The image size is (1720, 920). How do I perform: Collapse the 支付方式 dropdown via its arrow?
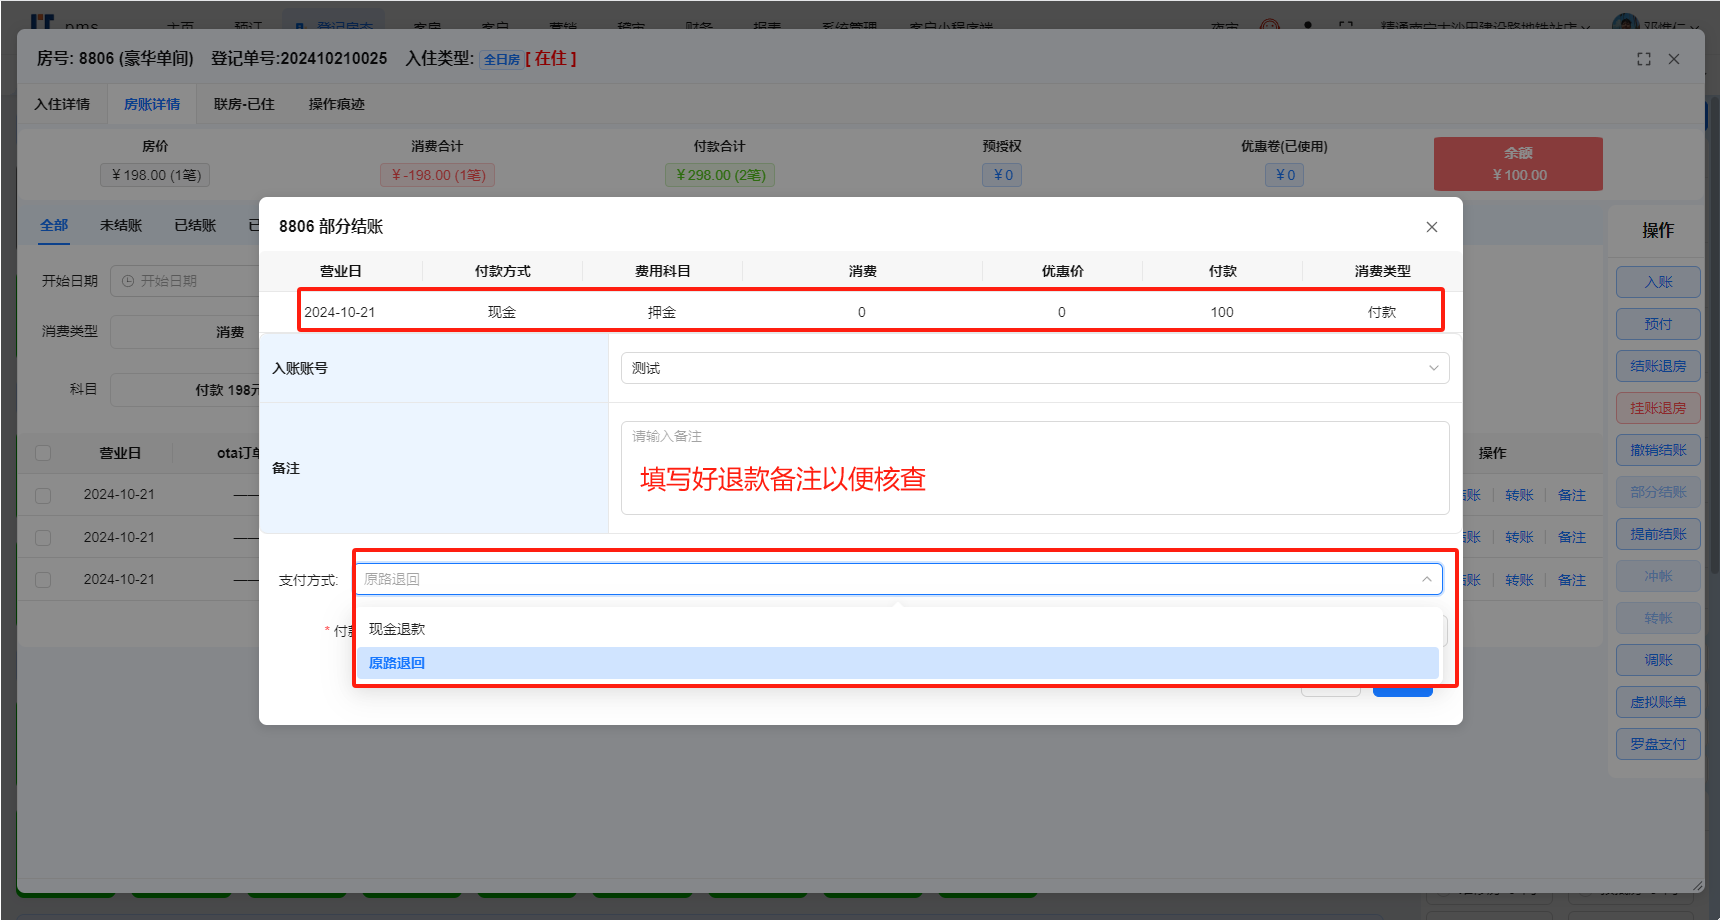pos(1426,580)
